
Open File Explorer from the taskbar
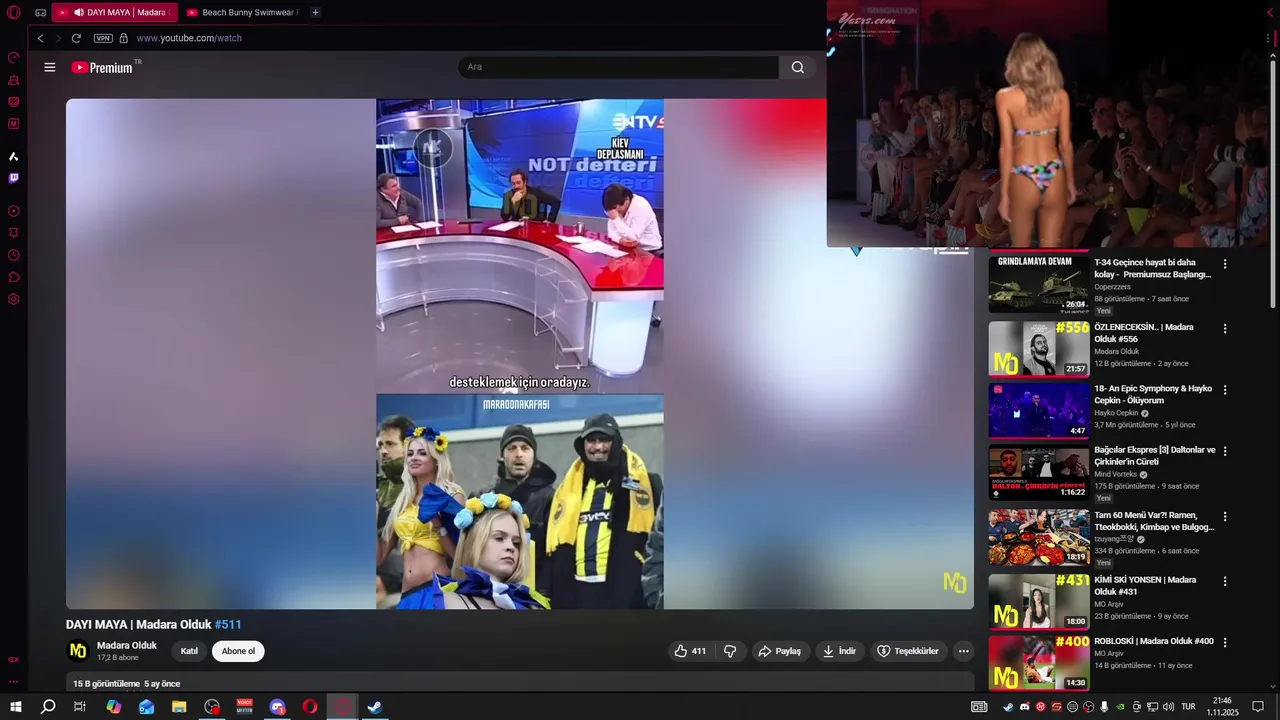pos(179,707)
